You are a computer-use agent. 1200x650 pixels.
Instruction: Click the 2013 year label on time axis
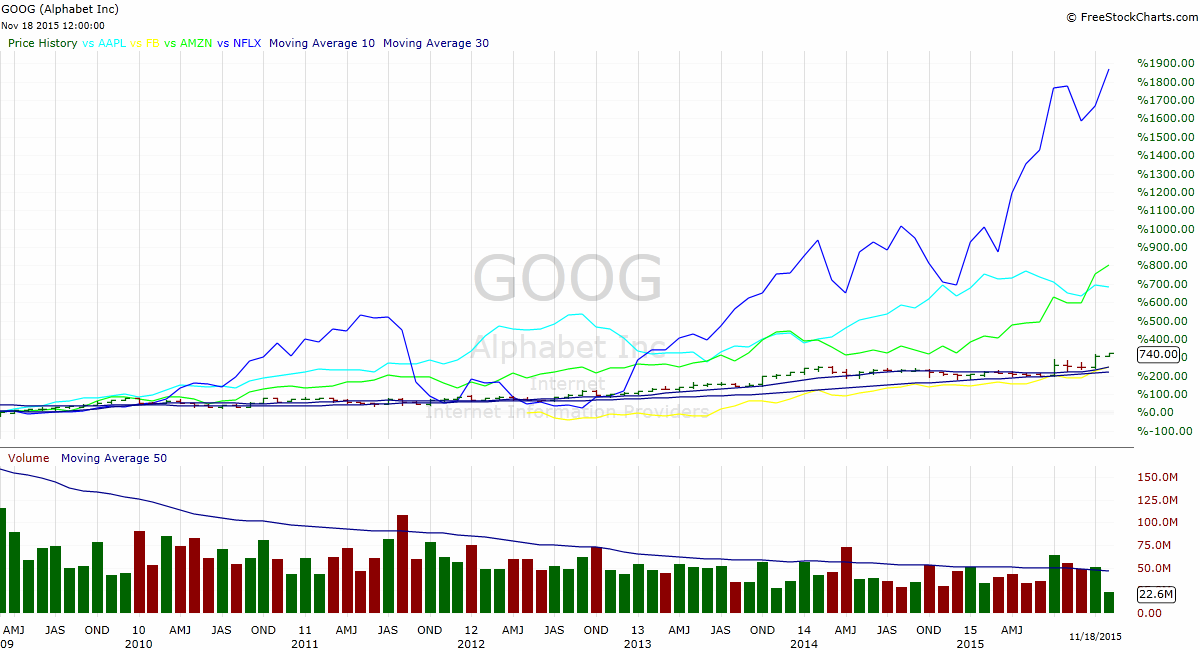coord(637,644)
